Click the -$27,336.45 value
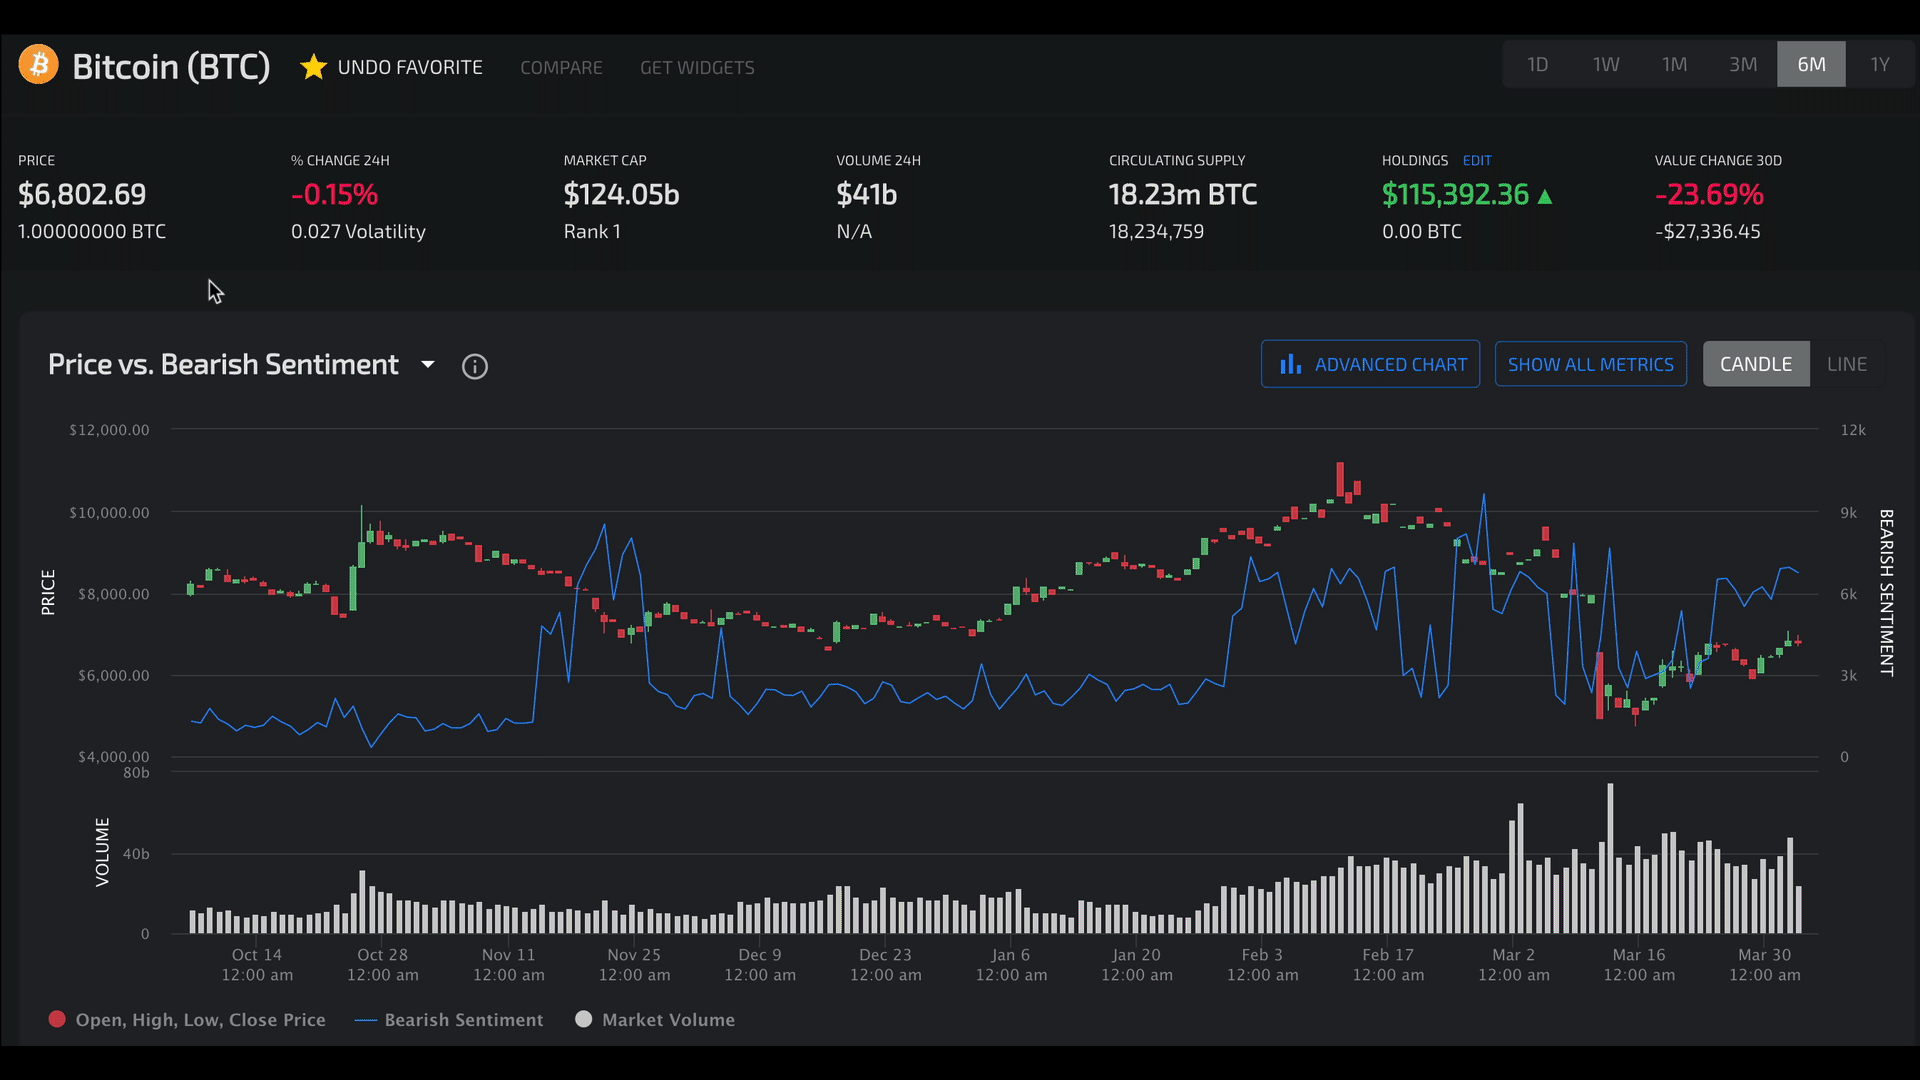Image resolution: width=1920 pixels, height=1080 pixels. 1707,231
